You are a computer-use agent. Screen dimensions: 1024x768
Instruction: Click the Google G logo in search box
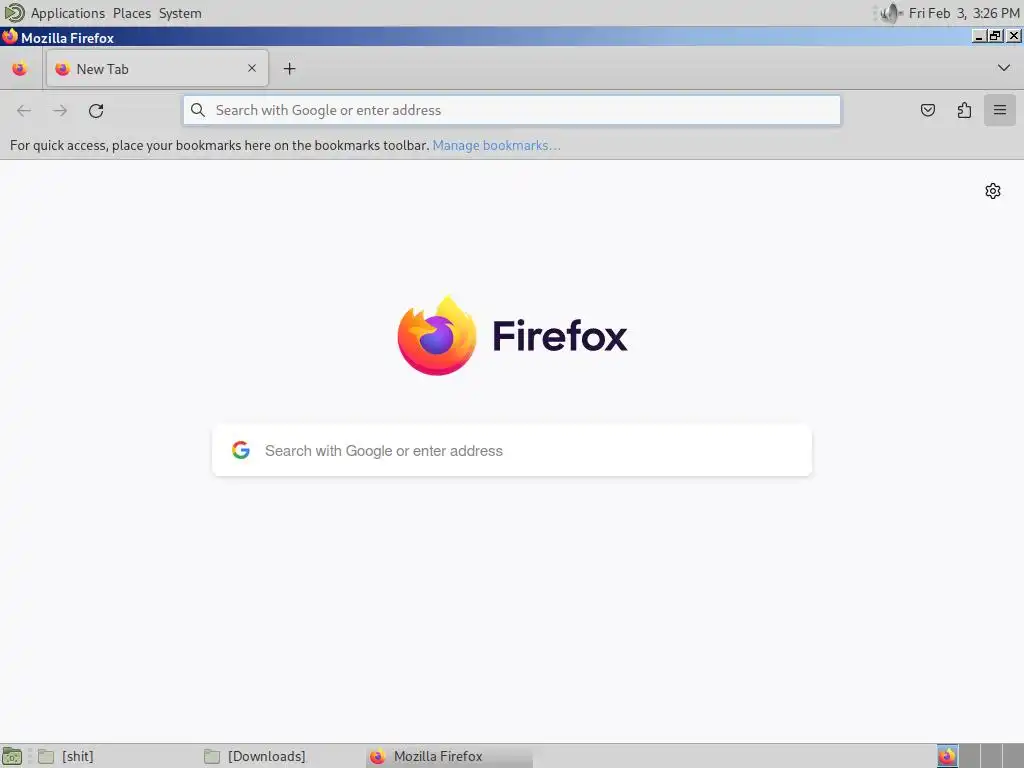click(x=241, y=450)
